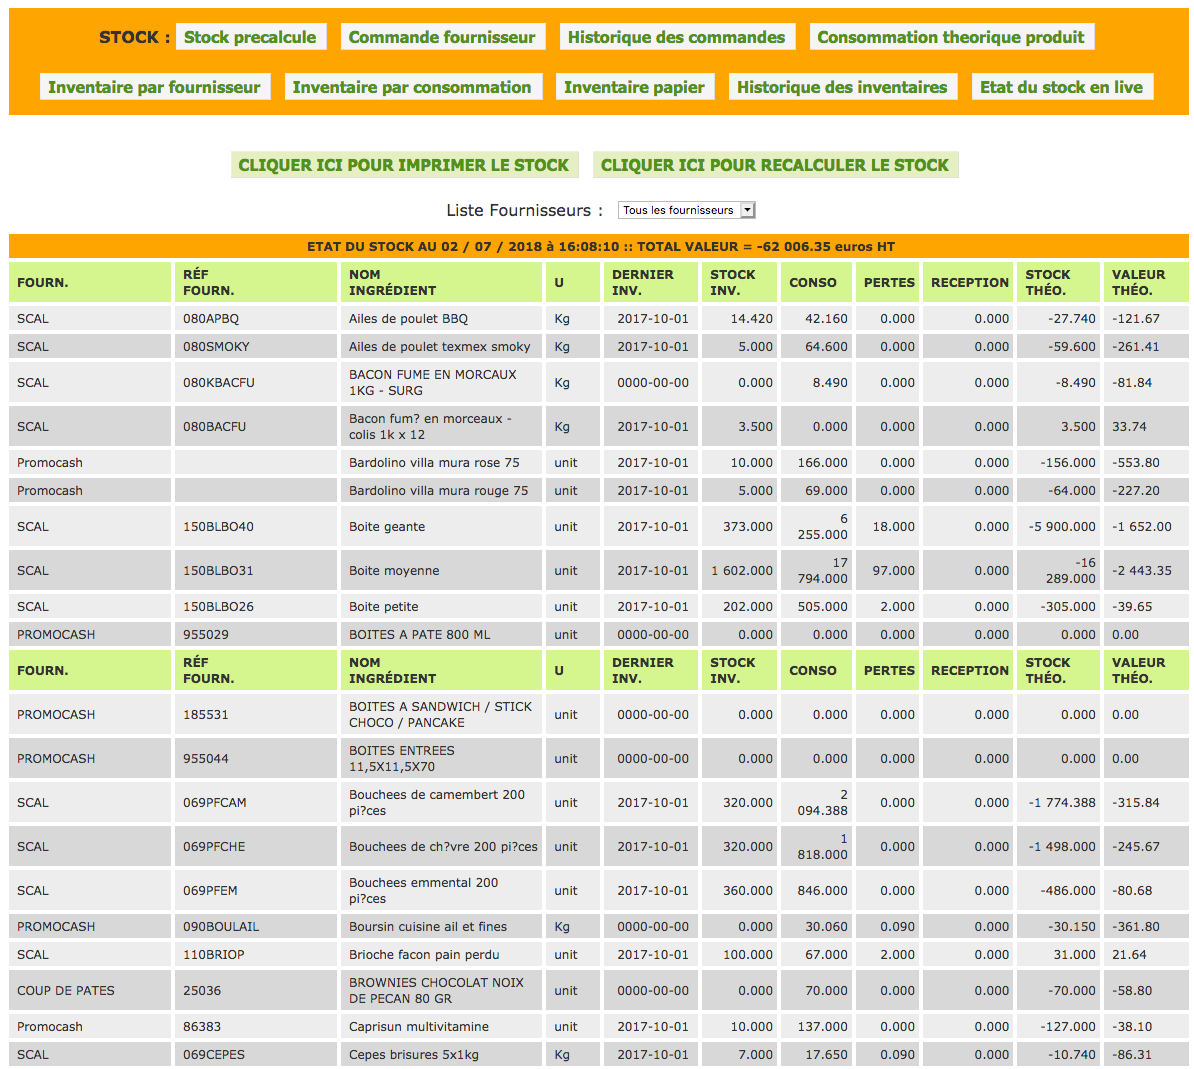Viewport: 1194px width, 1069px height.
Task: Click supplier COUP DE PATES
Action: (x=65, y=991)
